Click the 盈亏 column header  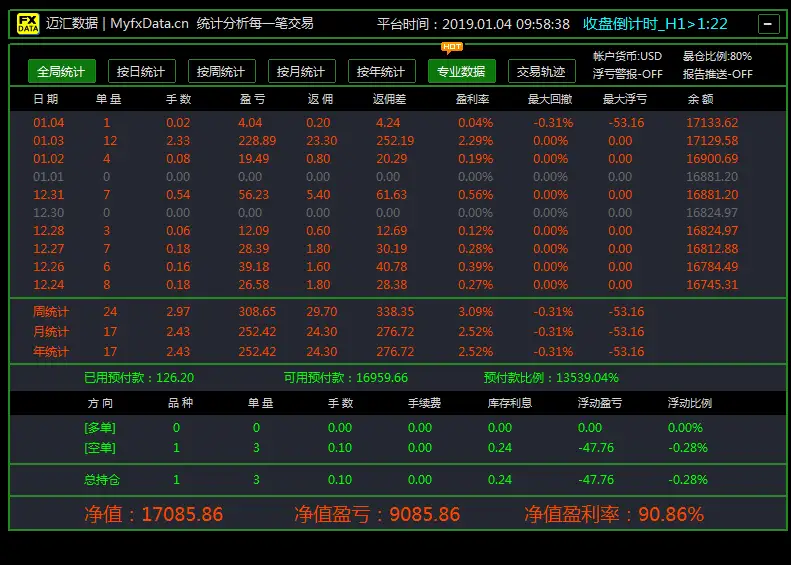(252, 99)
